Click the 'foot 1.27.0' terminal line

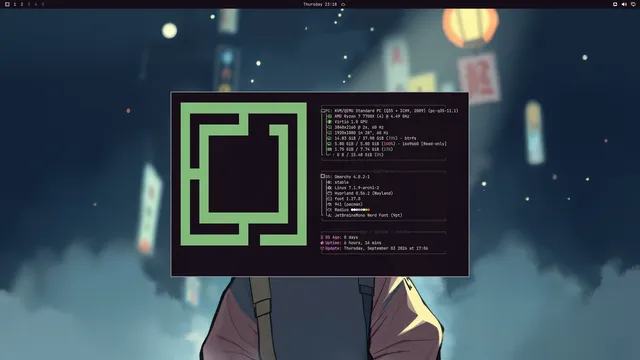coord(347,199)
